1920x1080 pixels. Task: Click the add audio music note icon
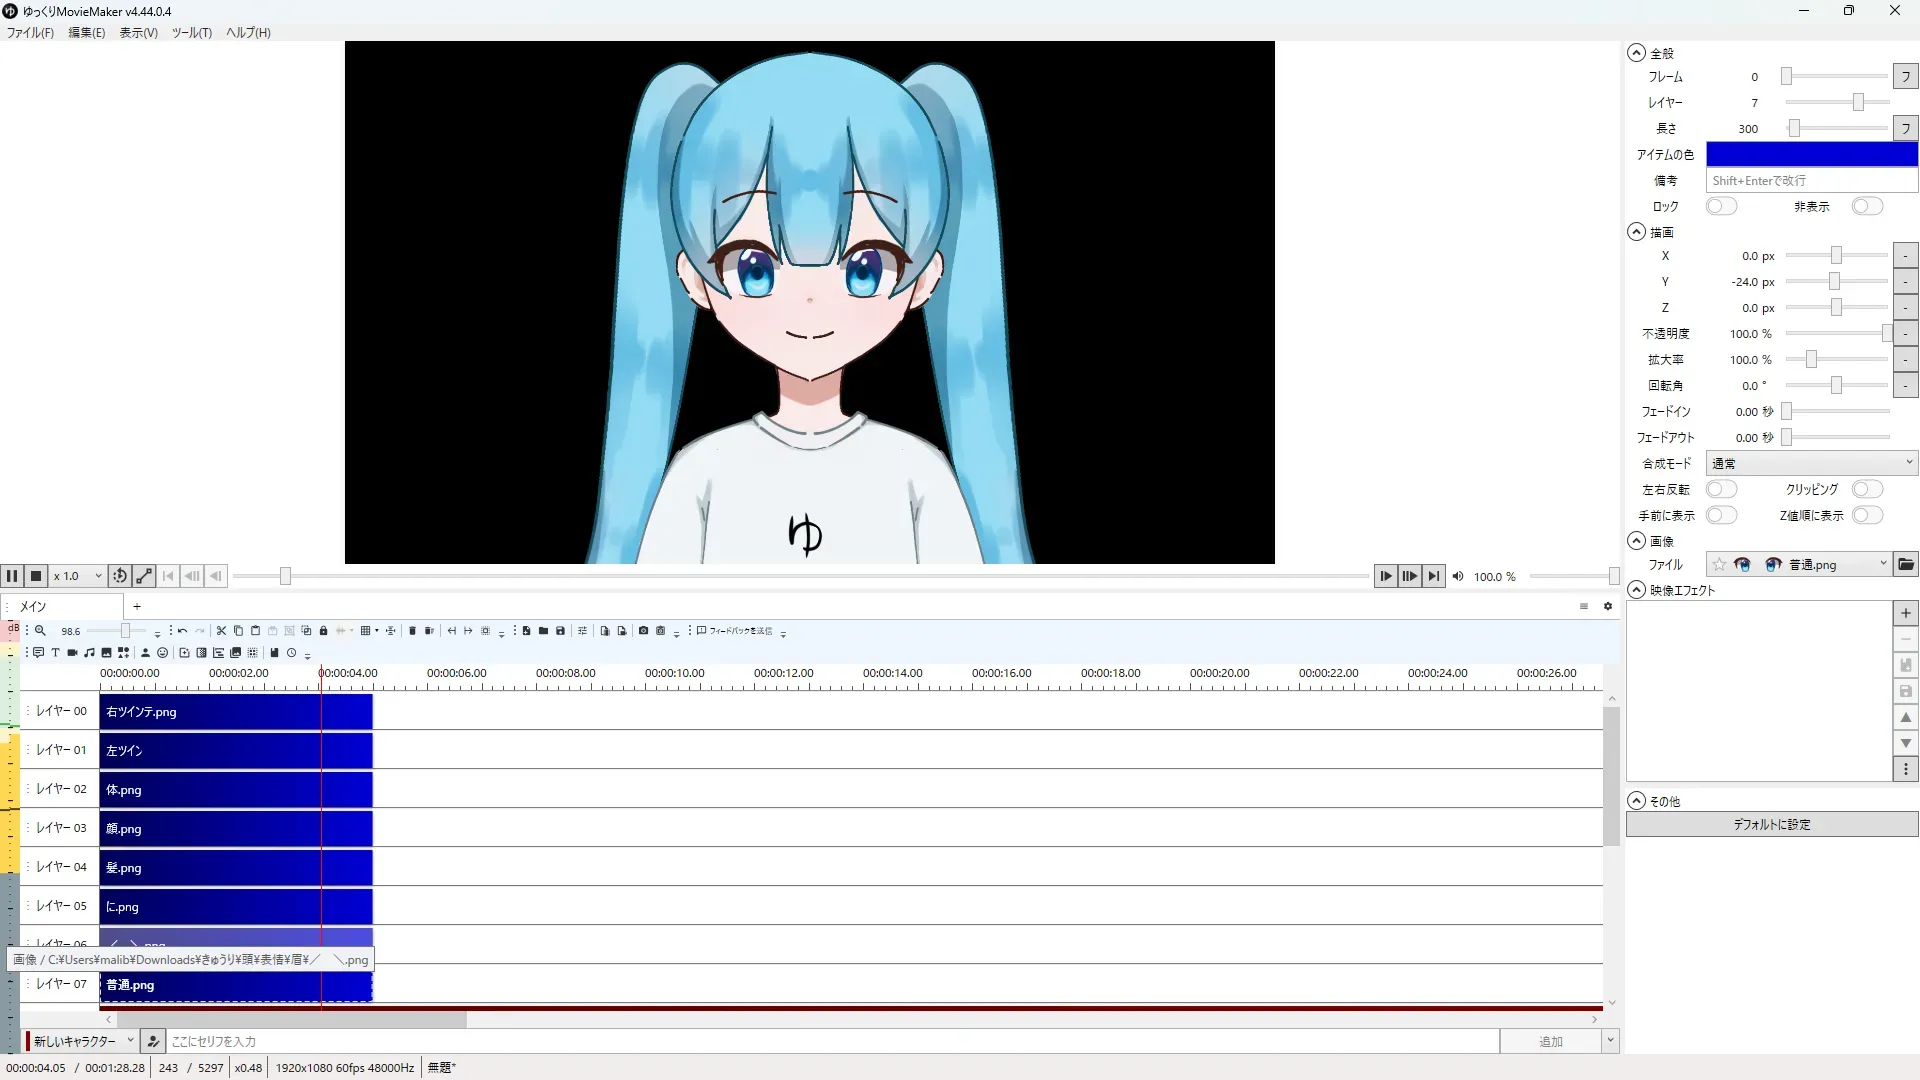(x=89, y=653)
